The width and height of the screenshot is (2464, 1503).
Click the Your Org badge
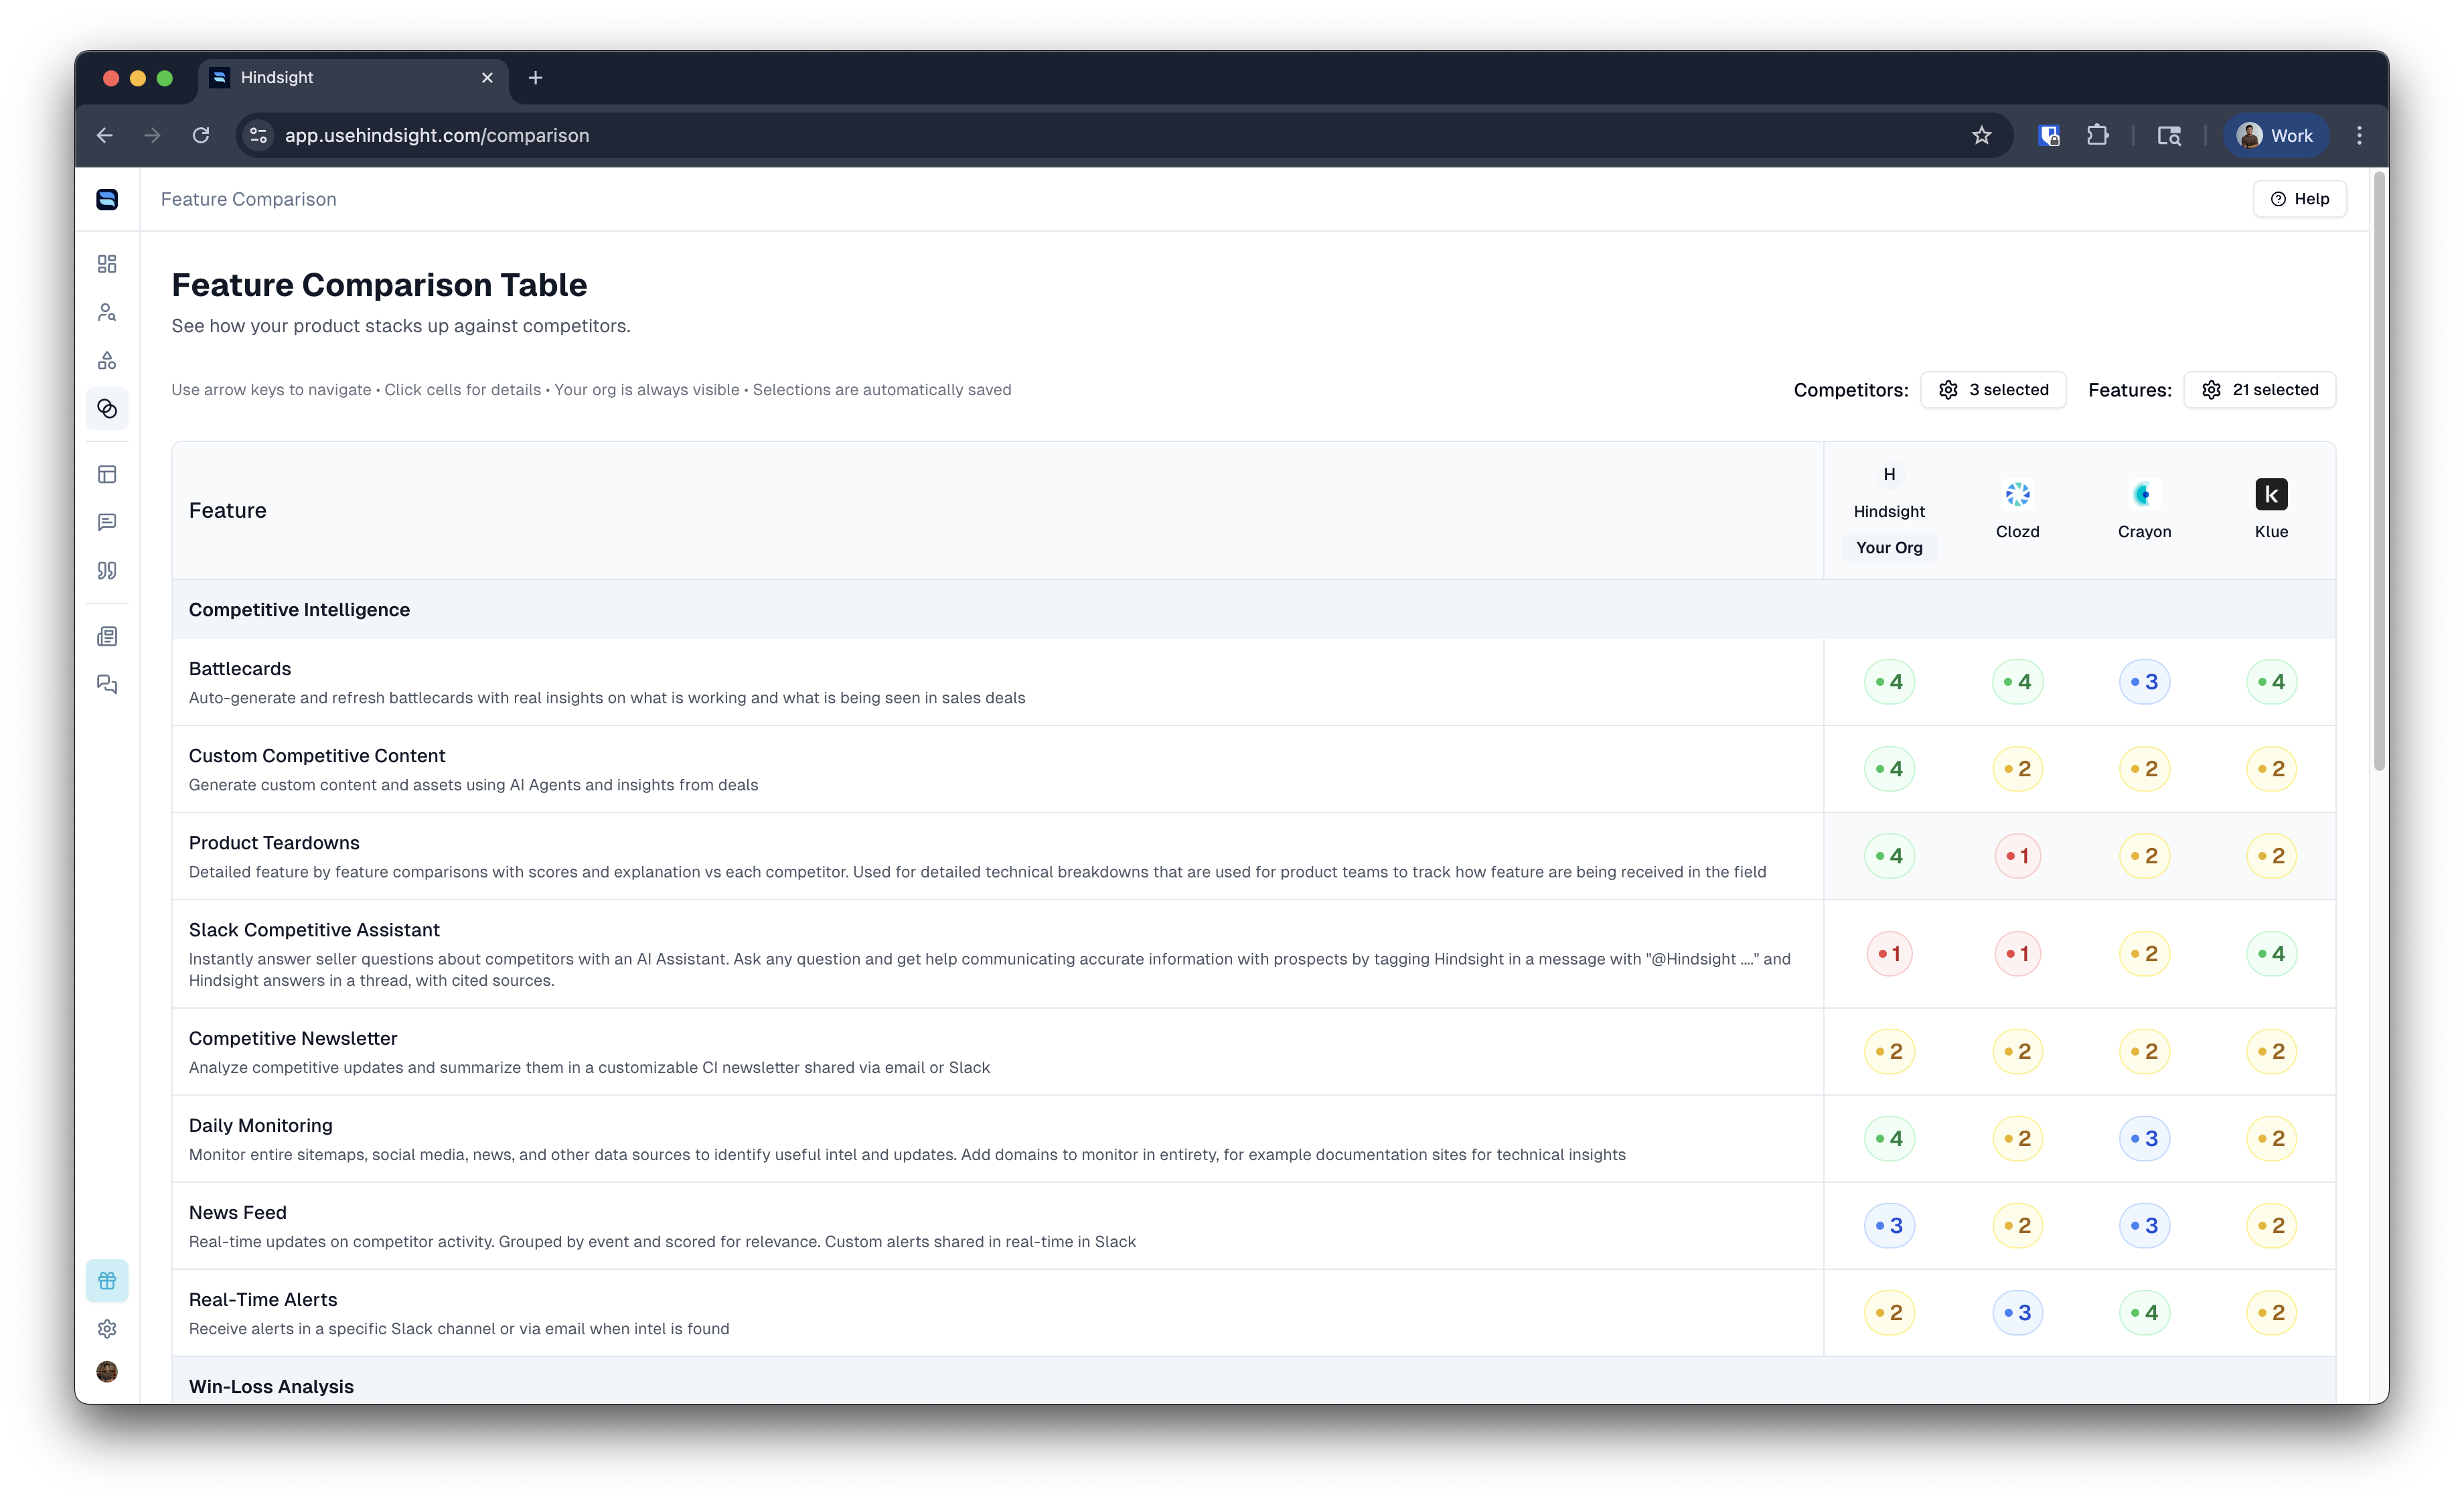click(x=1889, y=547)
